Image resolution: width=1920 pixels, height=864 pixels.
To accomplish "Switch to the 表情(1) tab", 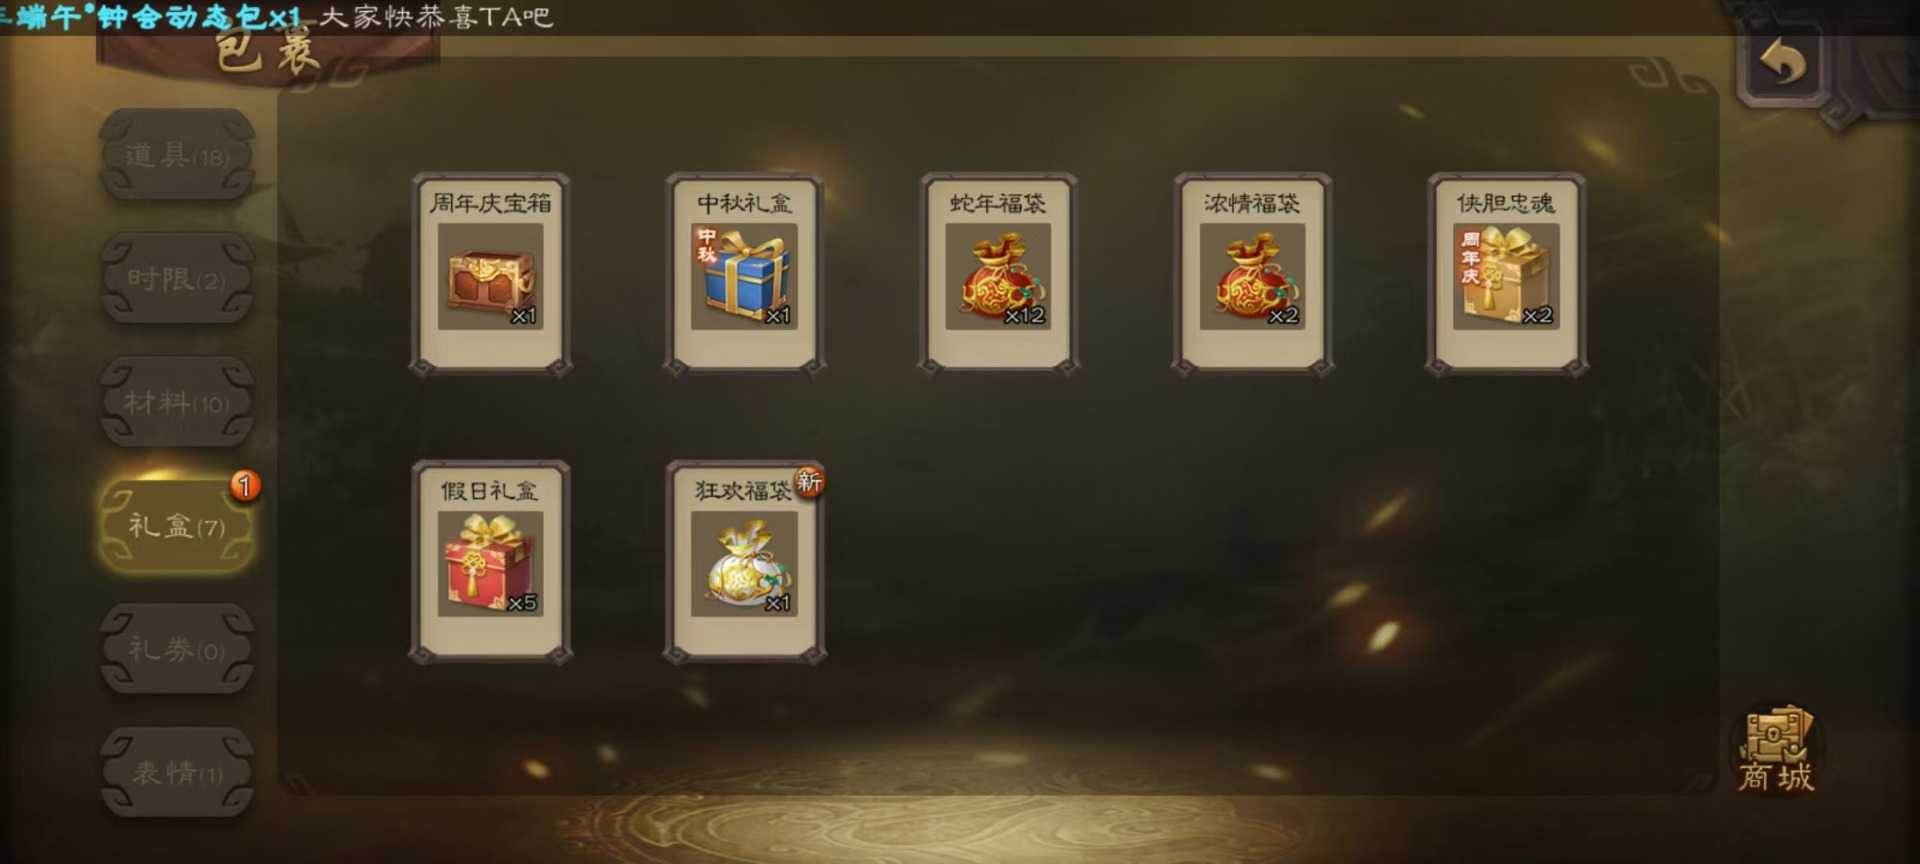I will tap(177, 772).
